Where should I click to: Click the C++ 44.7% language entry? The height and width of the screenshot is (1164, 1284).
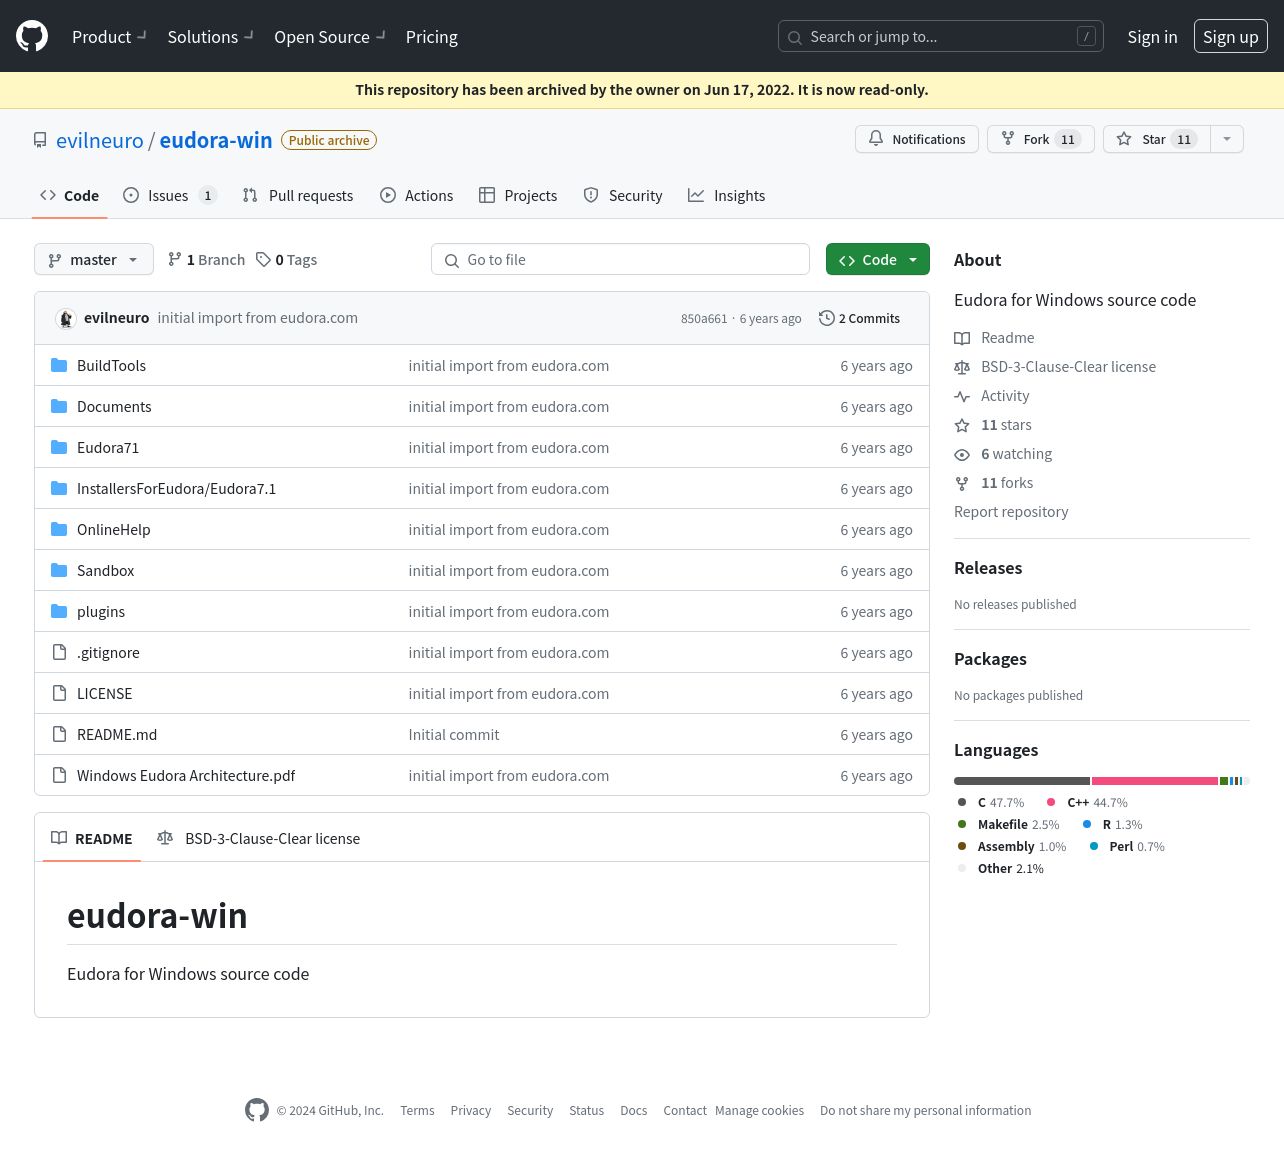(x=1087, y=803)
